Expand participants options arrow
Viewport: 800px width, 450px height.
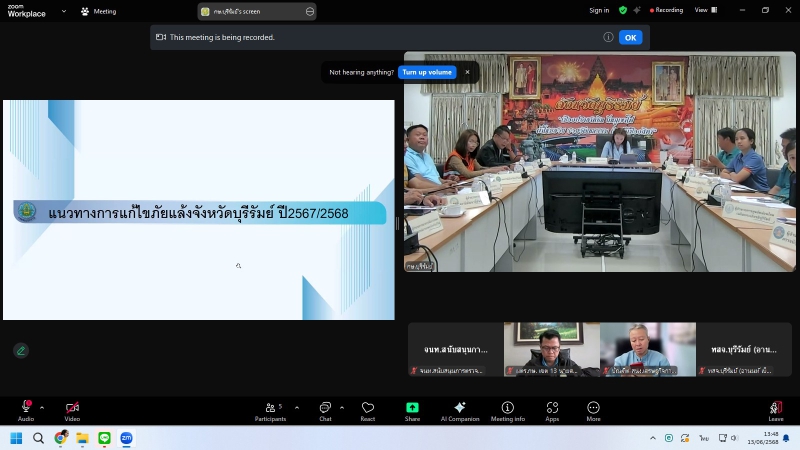297,408
